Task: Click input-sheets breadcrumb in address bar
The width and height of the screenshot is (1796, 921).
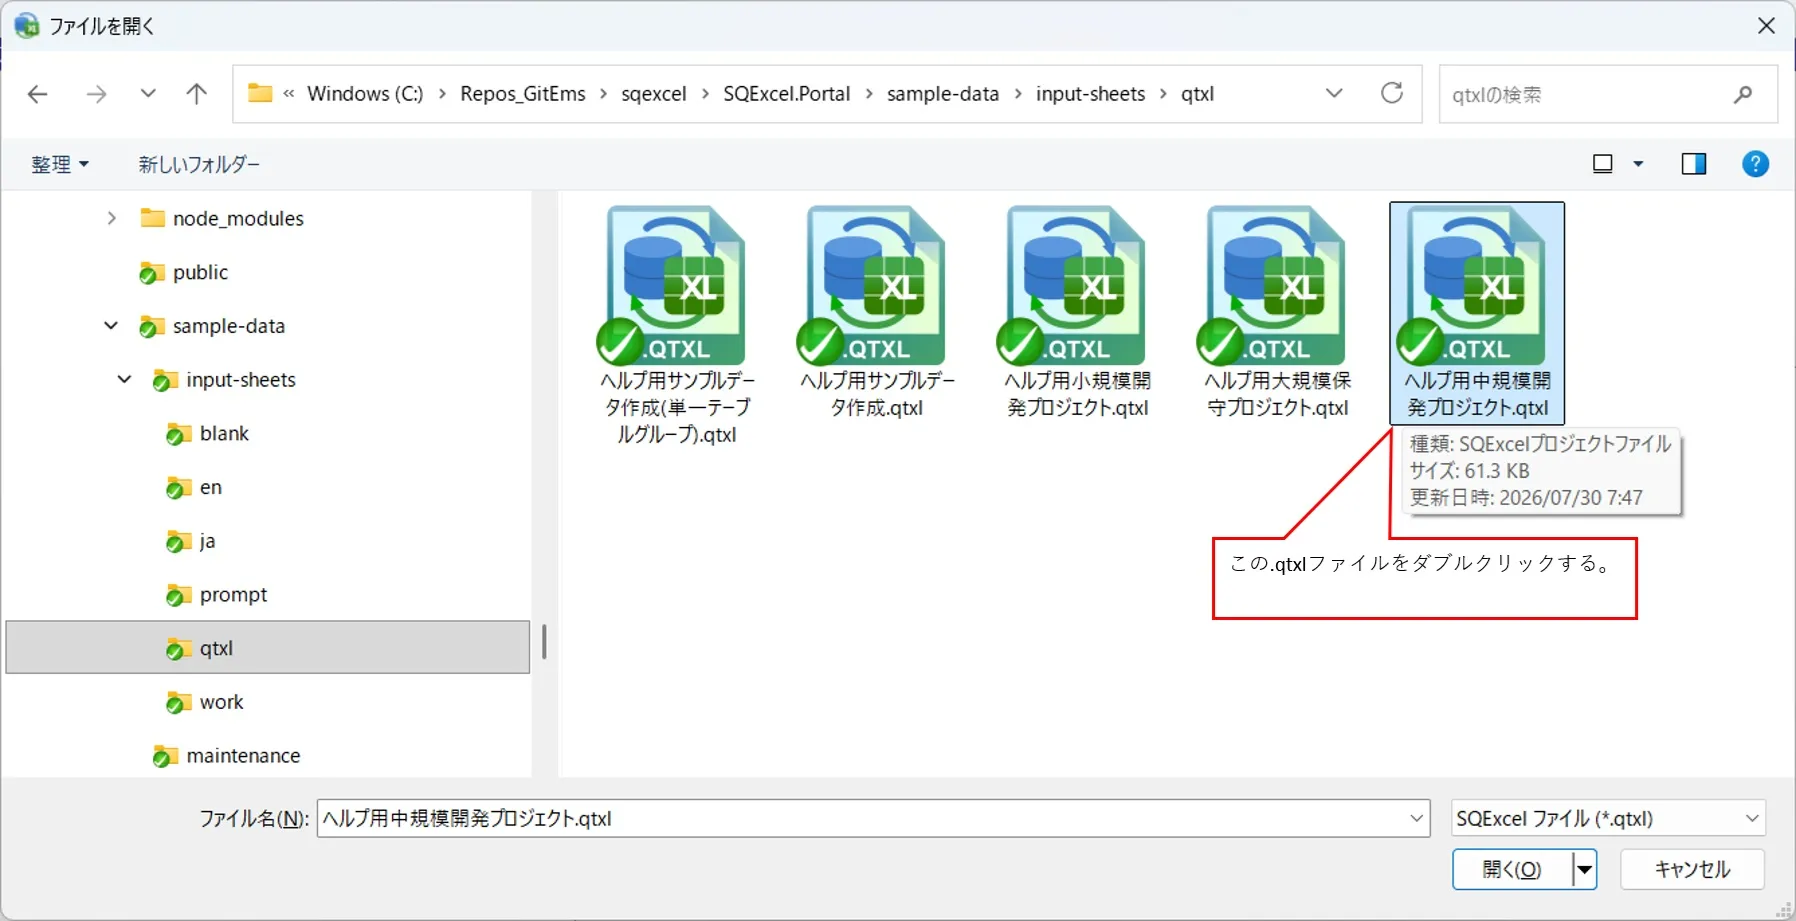Action: pyautogui.click(x=1090, y=94)
